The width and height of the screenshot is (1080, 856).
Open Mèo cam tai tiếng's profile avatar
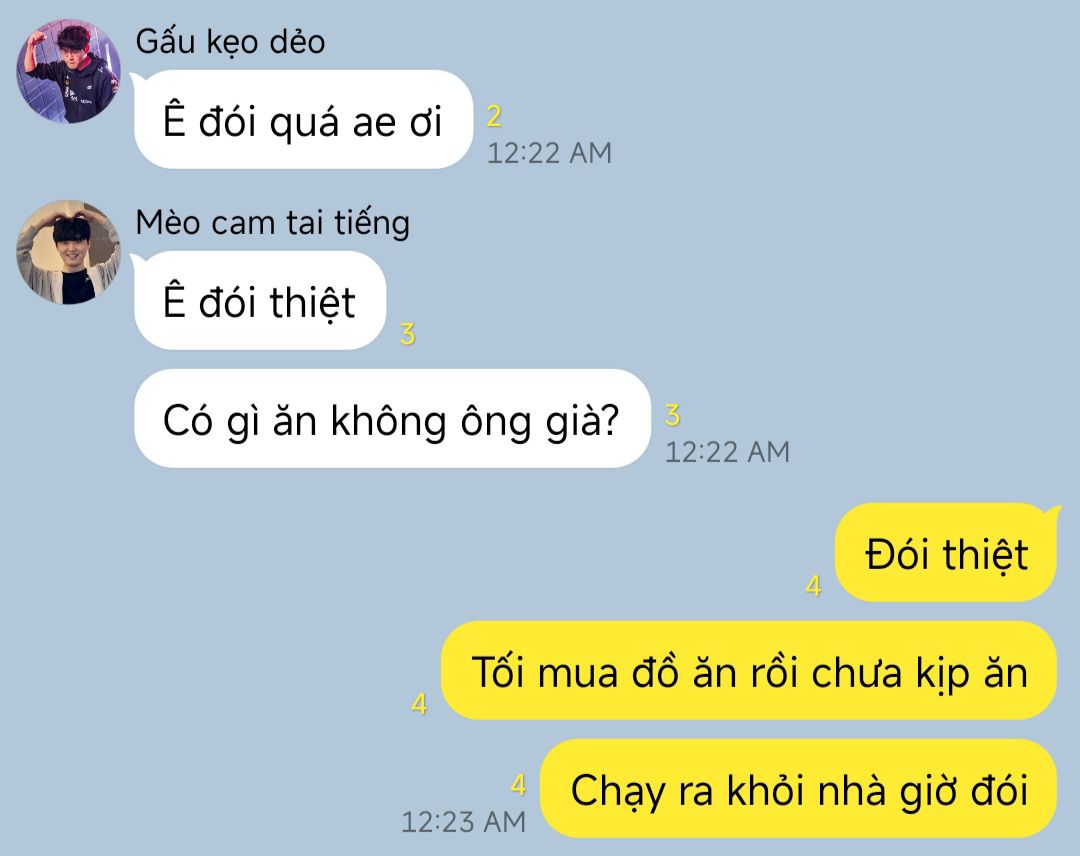coord(68,252)
